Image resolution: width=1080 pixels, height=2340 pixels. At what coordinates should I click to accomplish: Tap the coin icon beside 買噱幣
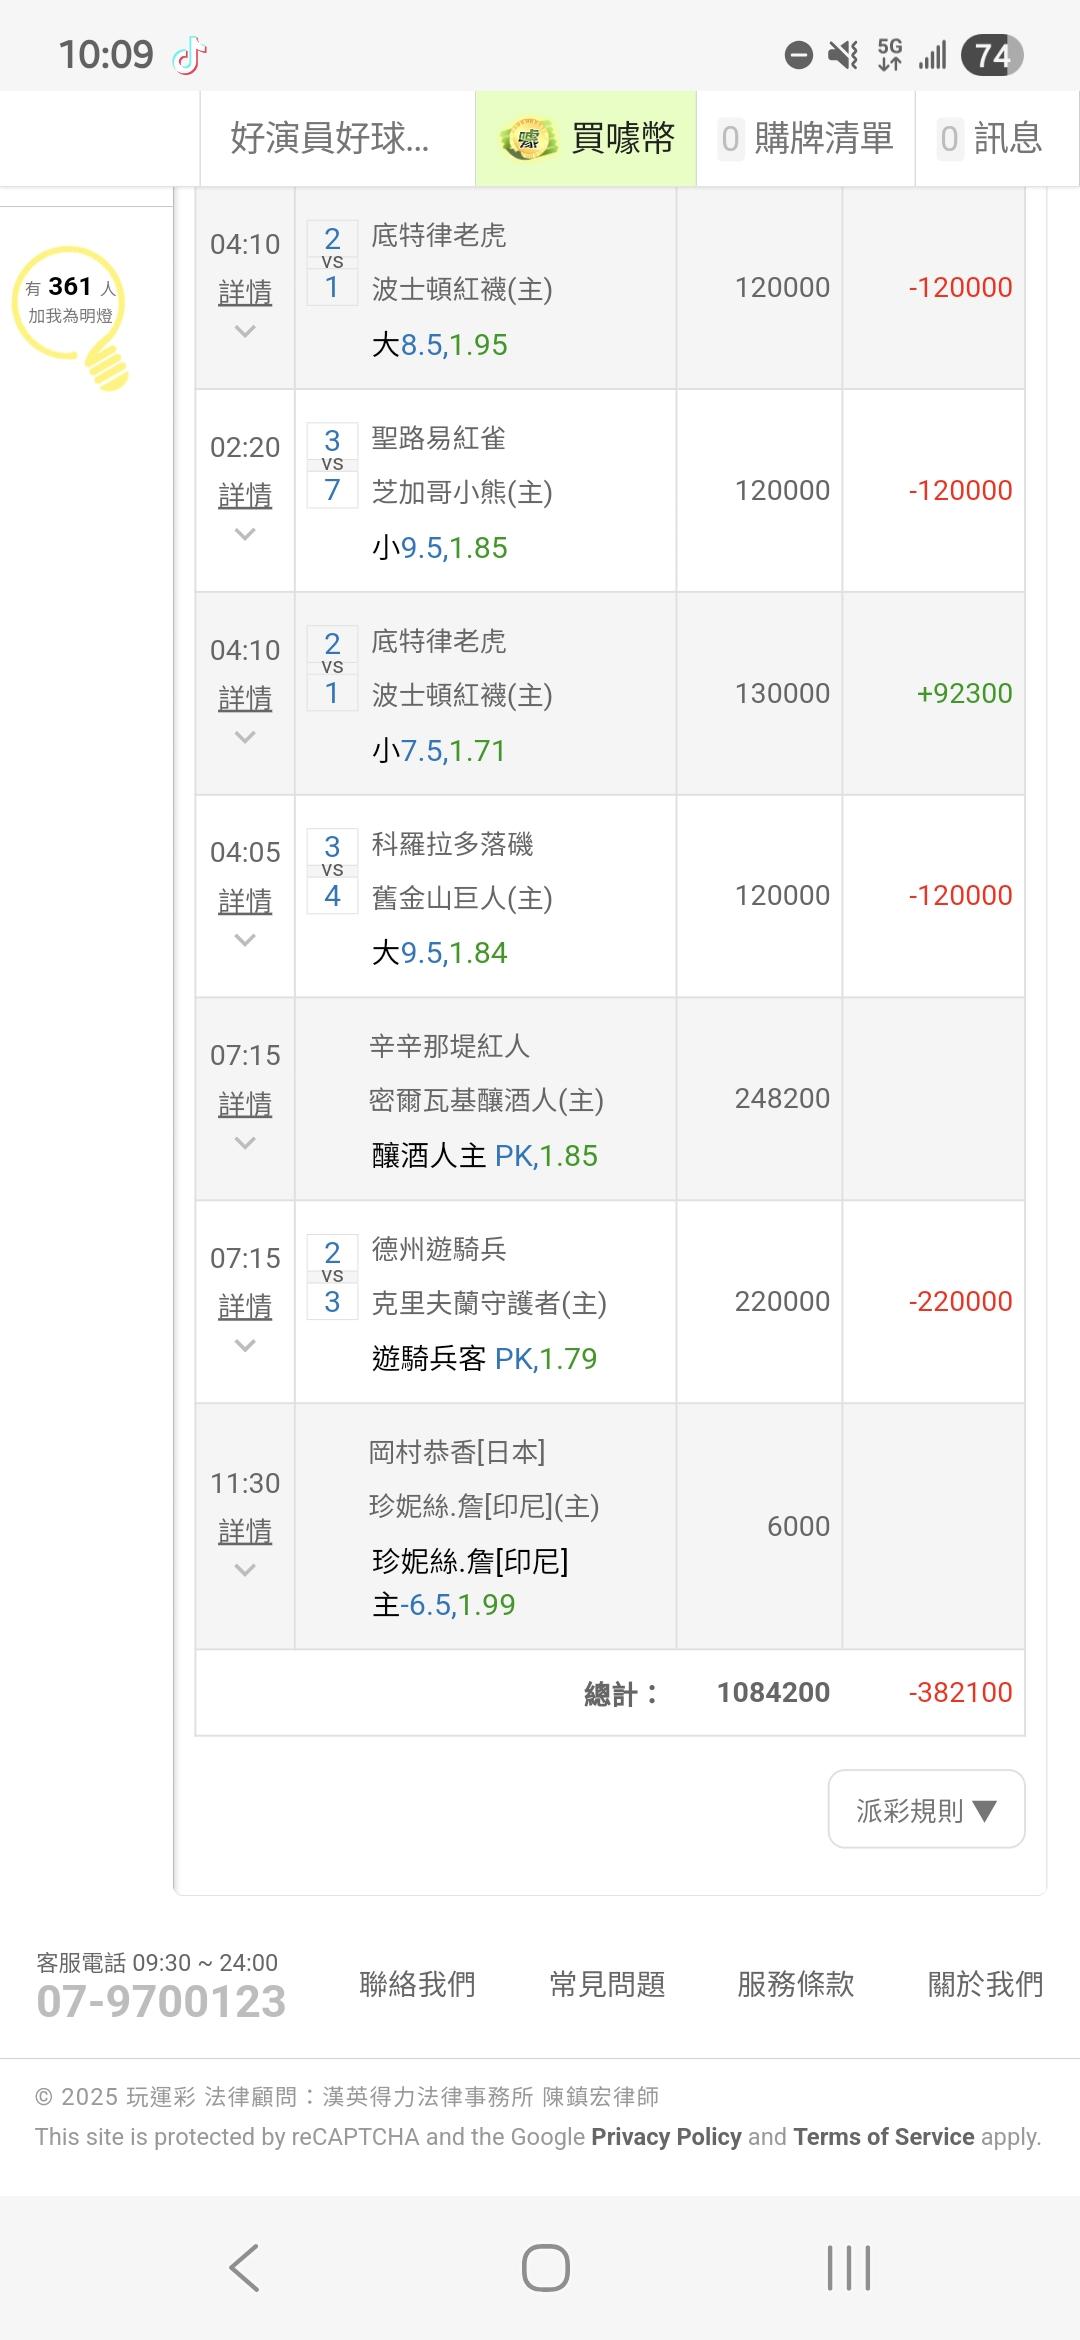[x=528, y=139]
